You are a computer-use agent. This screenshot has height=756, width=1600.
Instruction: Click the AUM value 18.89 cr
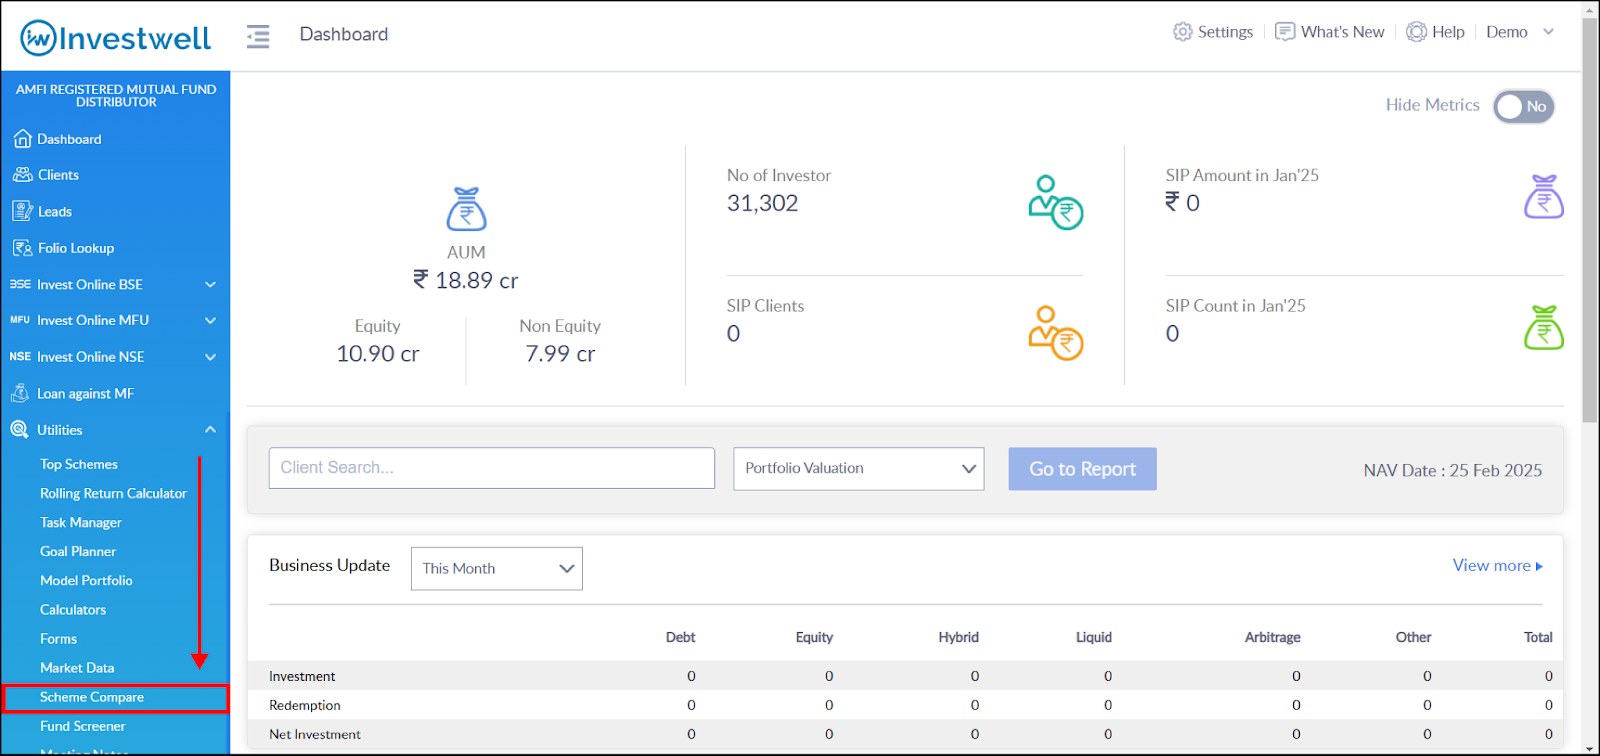[x=466, y=280]
